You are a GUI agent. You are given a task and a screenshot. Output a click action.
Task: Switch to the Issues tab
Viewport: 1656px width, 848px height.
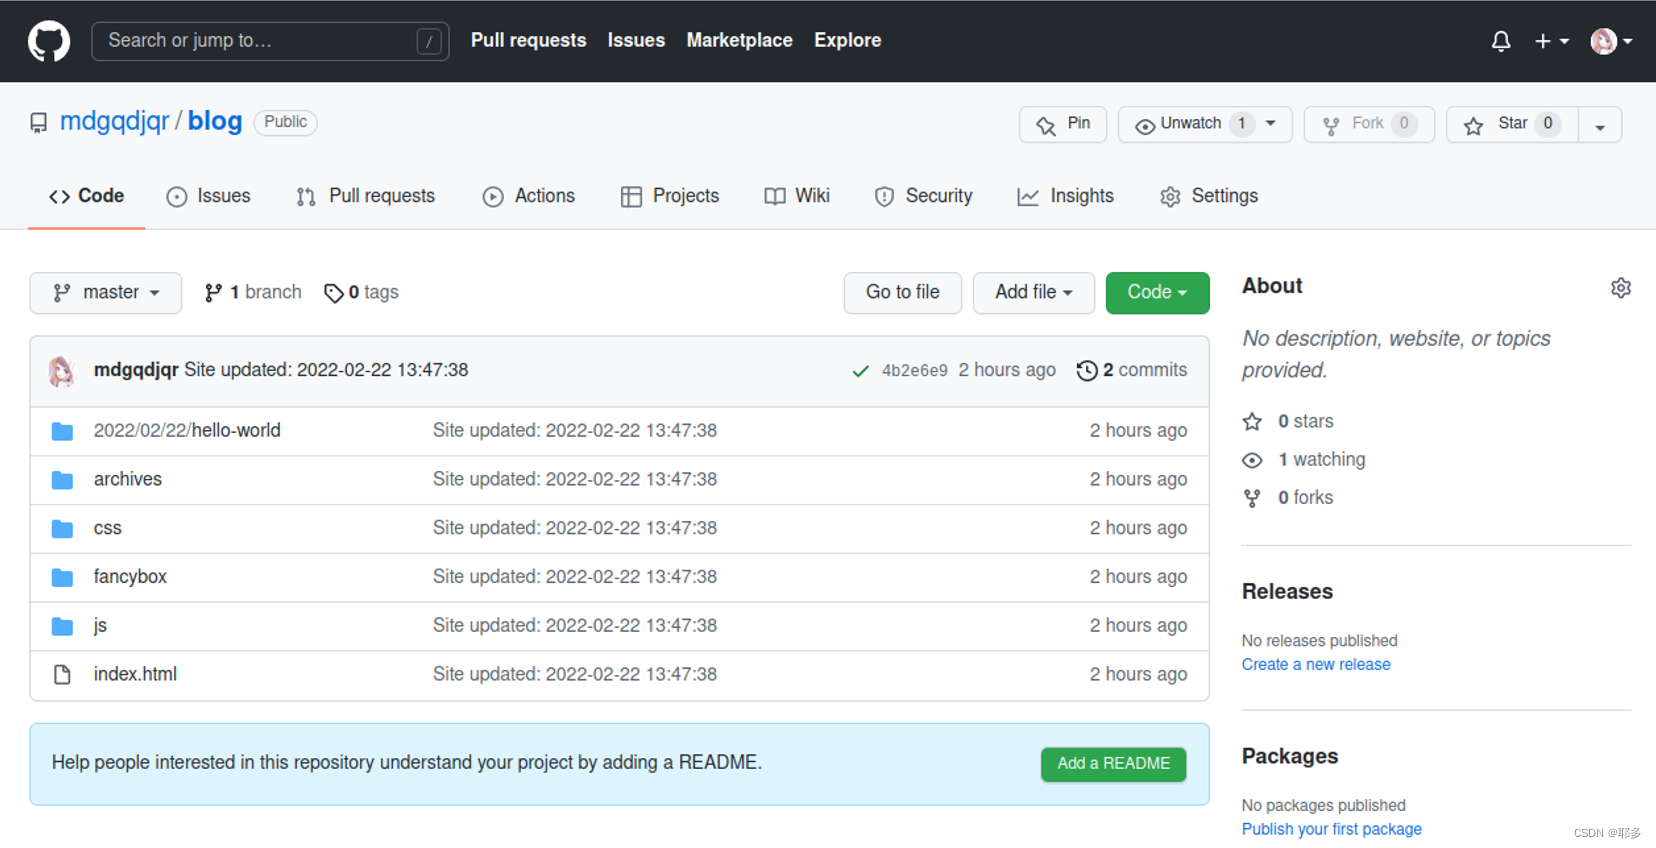[x=208, y=196]
